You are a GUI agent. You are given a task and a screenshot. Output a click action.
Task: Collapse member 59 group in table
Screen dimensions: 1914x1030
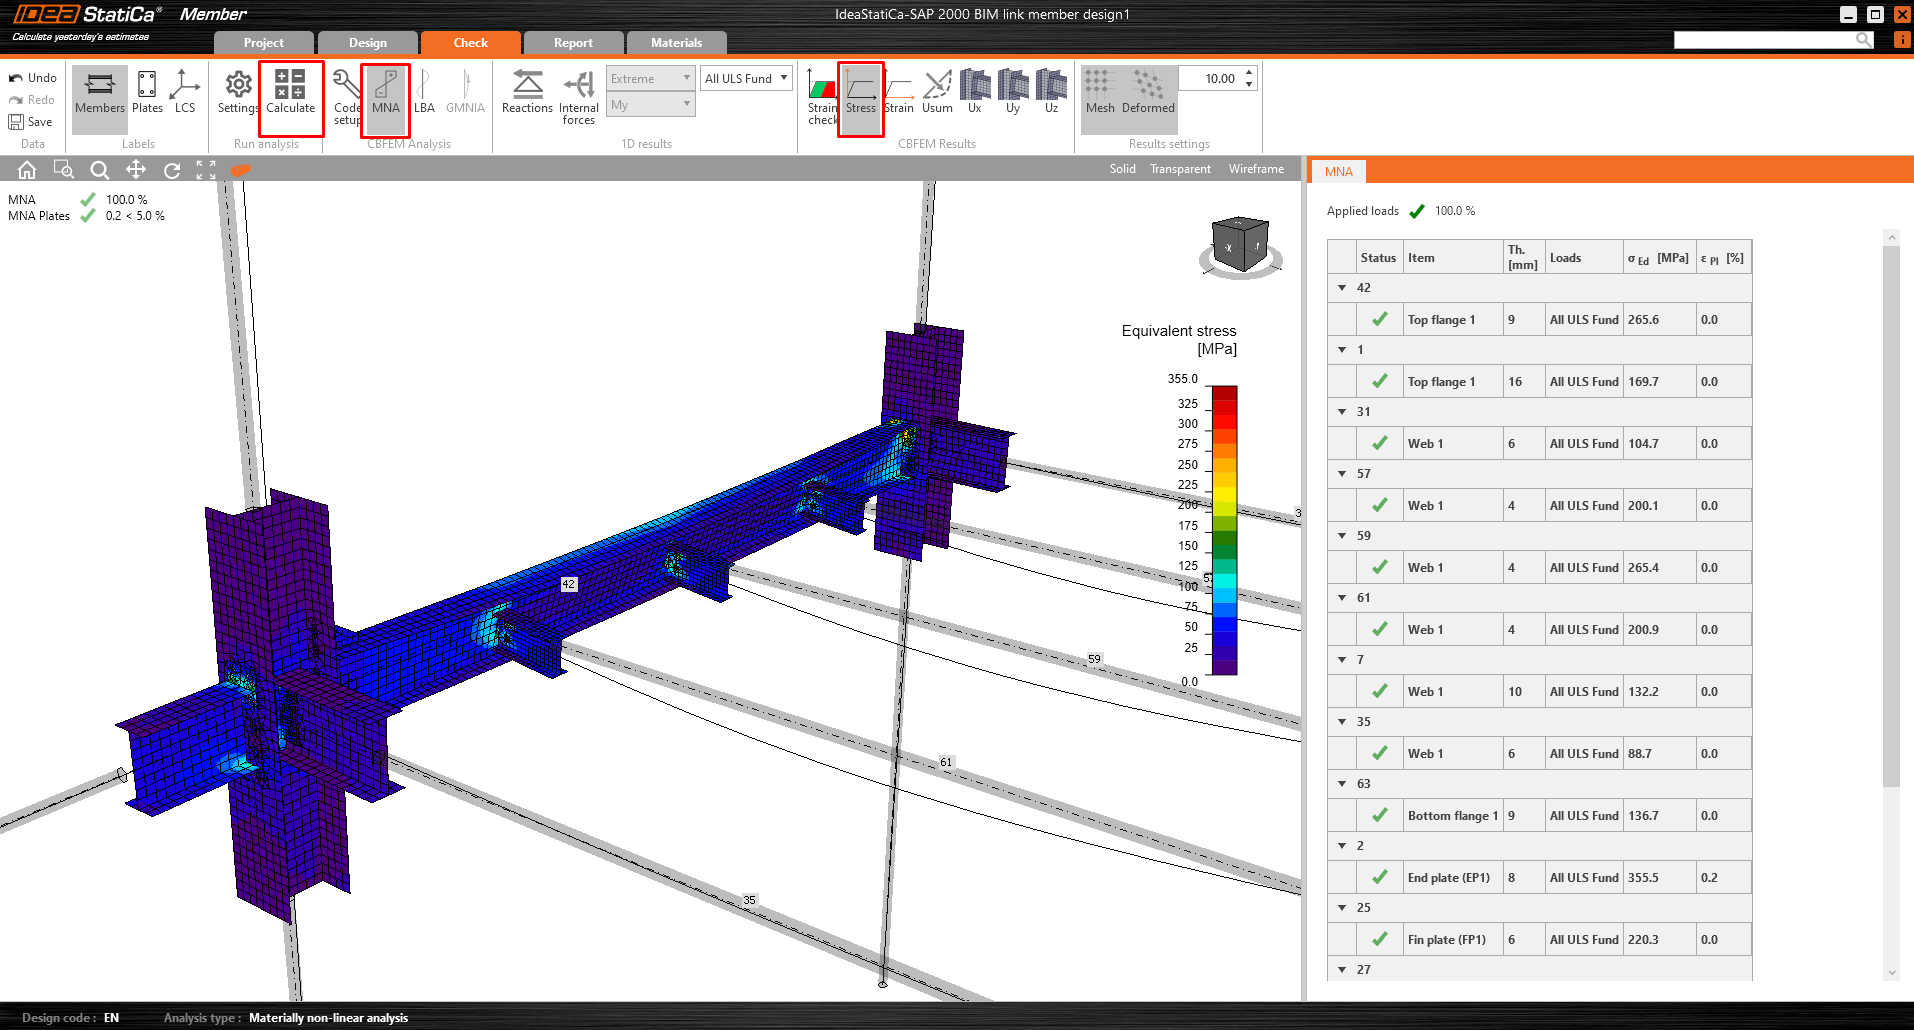click(1342, 536)
